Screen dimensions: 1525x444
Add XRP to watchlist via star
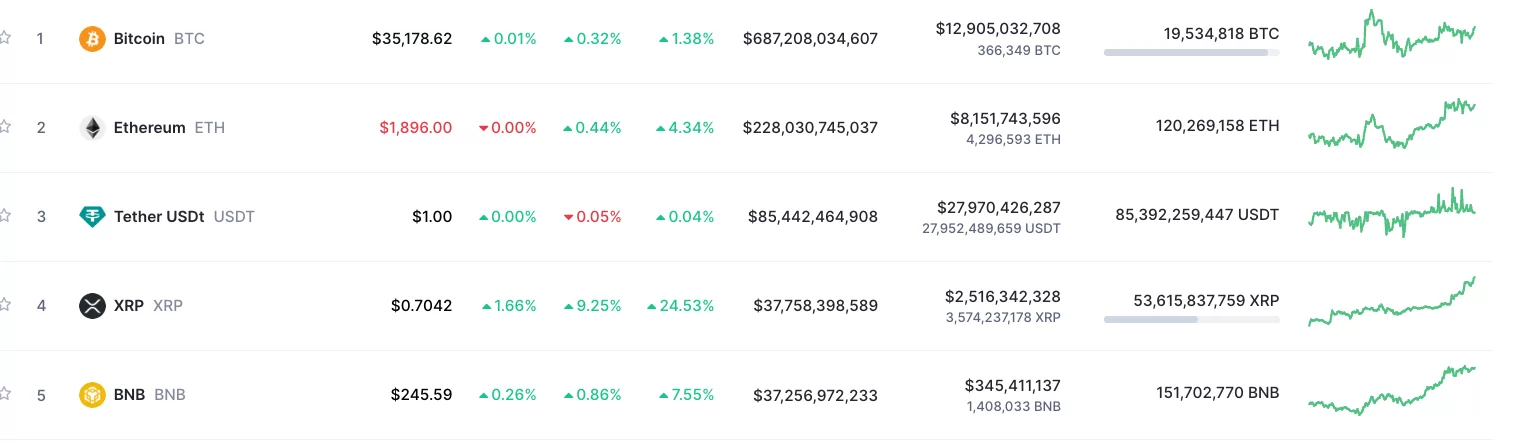[x=5, y=305]
